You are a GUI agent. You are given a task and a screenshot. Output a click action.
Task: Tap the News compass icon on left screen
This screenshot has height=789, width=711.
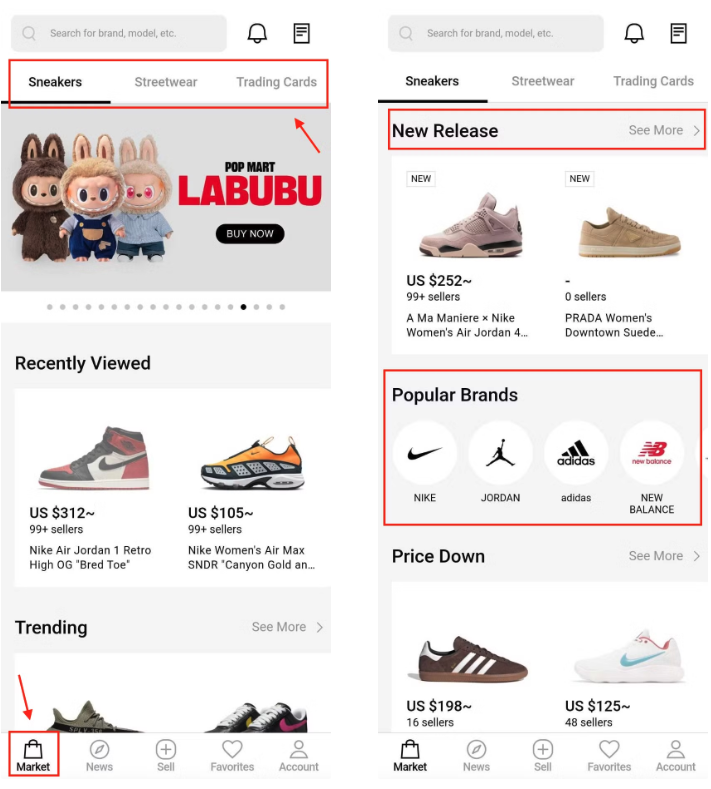pos(99,749)
